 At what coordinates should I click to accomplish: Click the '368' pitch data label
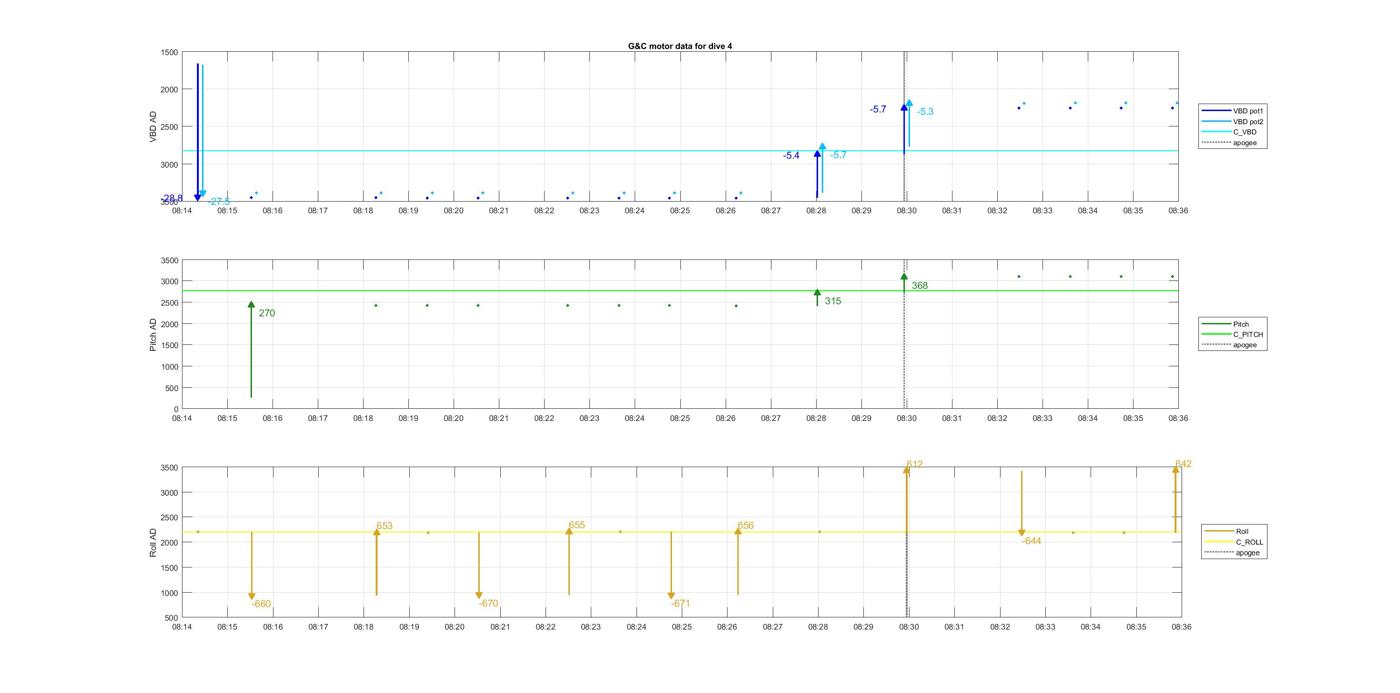(x=920, y=286)
